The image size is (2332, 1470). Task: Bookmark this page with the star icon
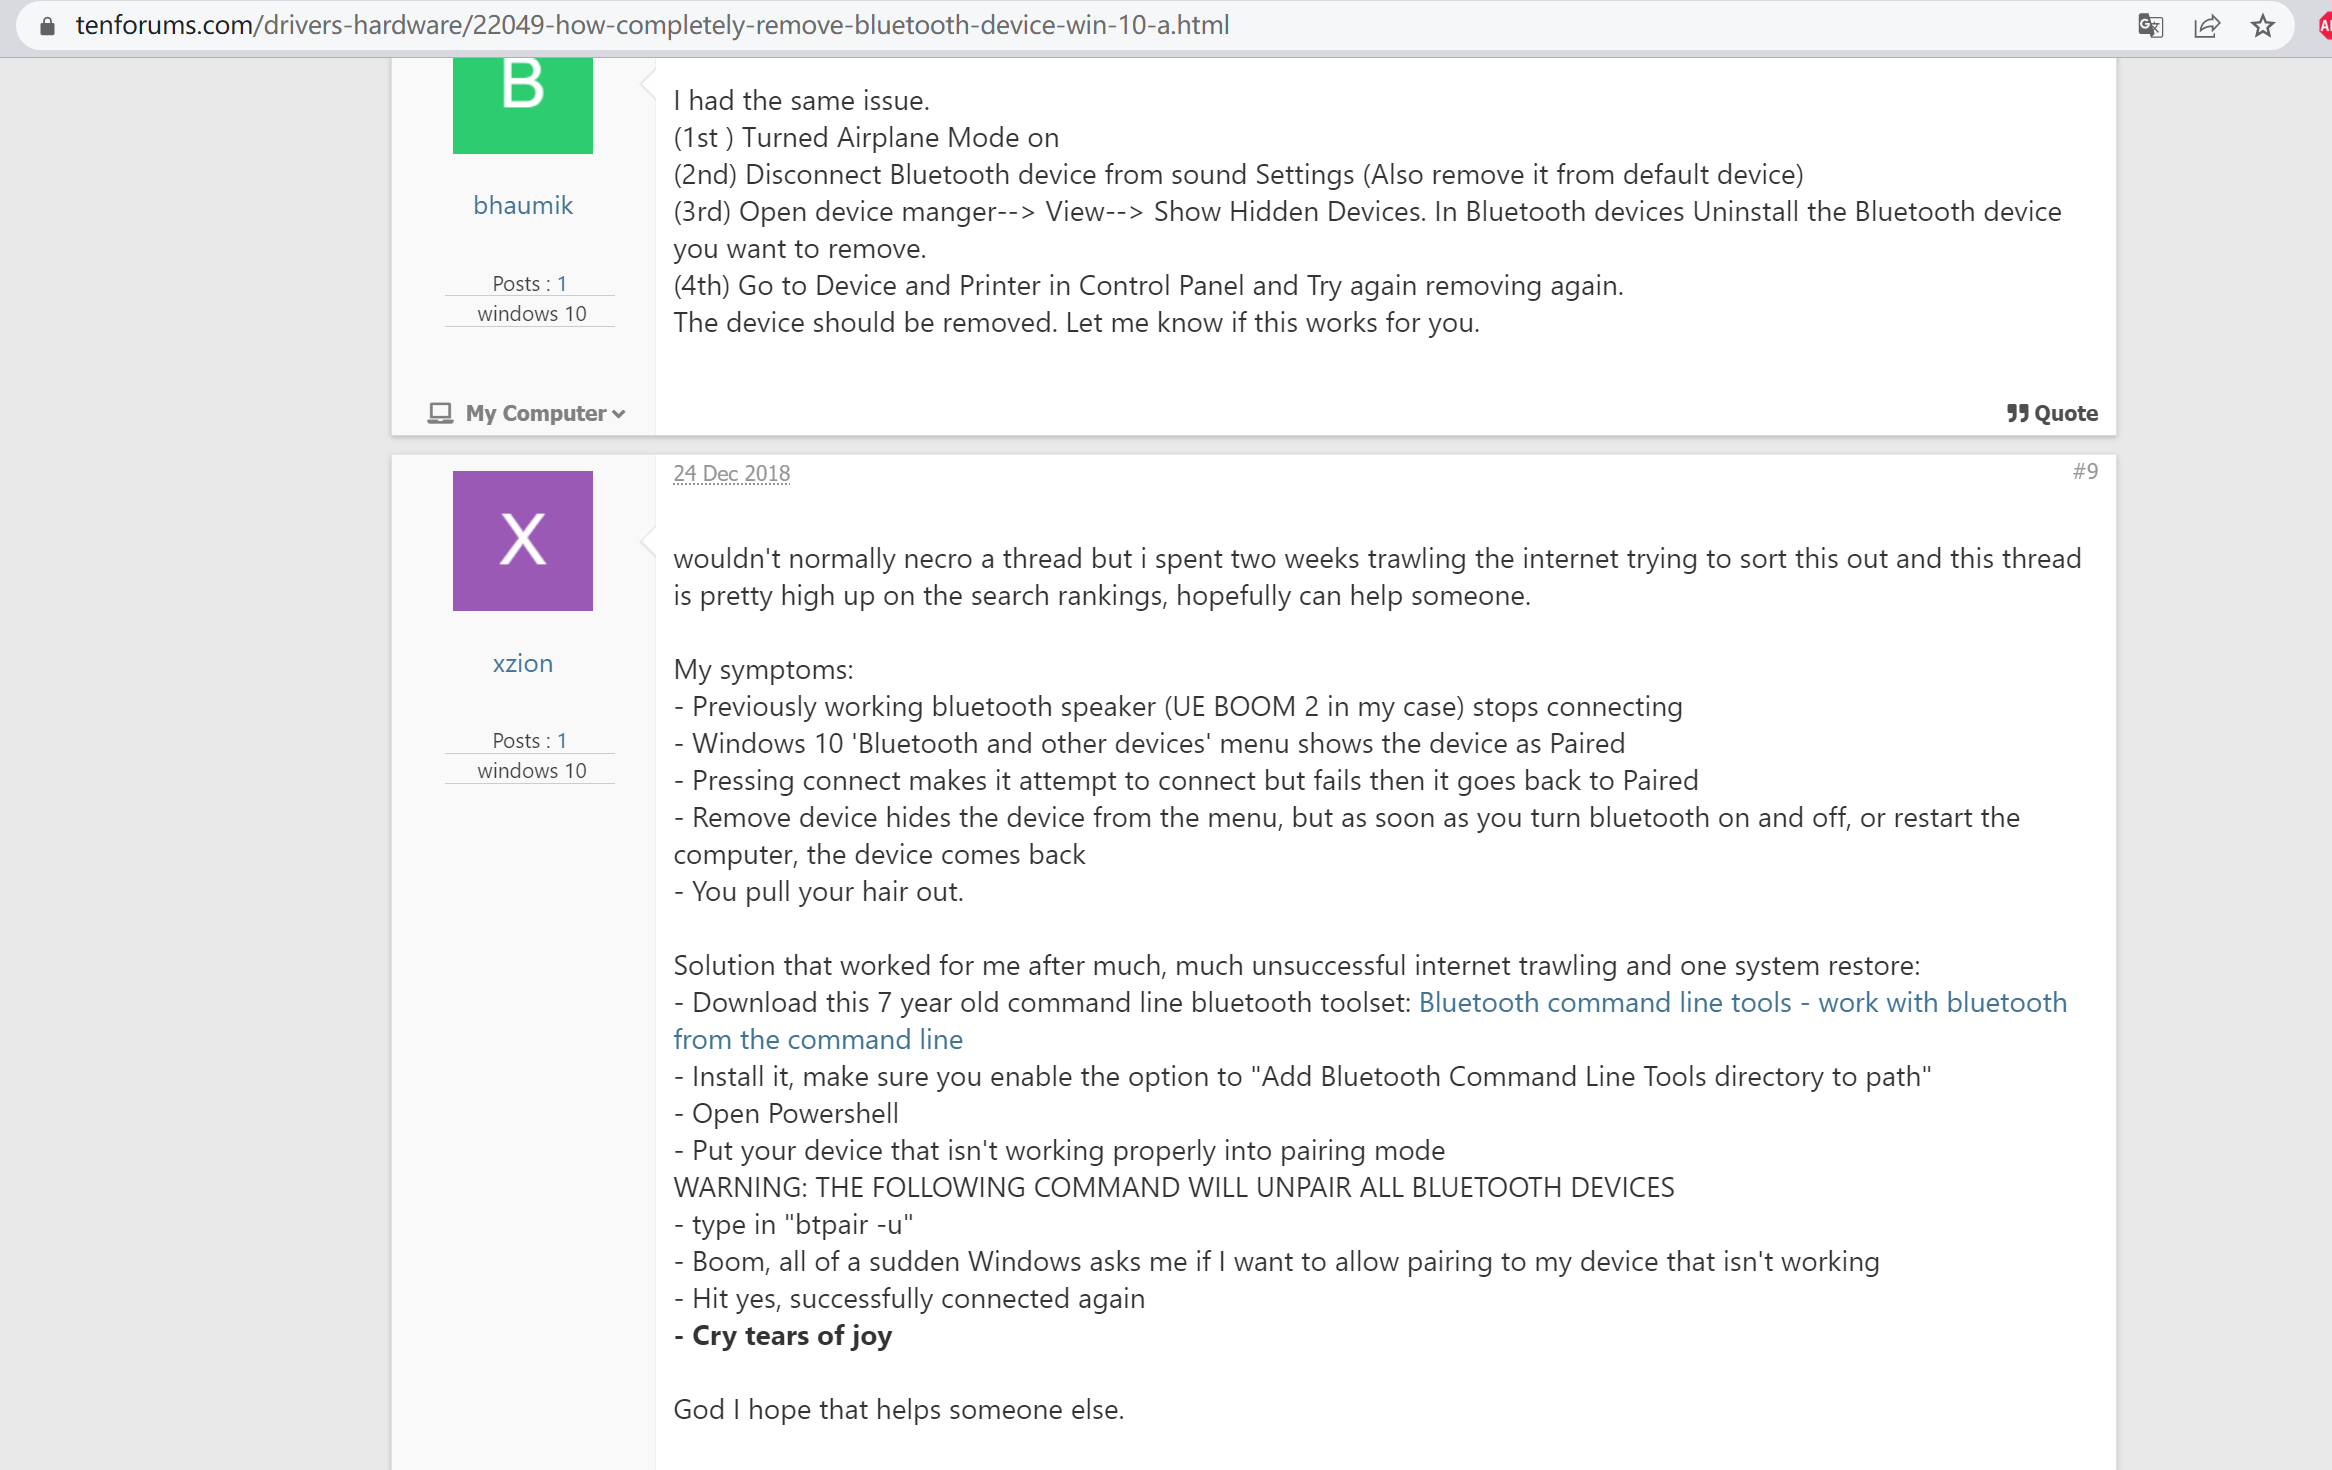click(x=2263, y=26)
